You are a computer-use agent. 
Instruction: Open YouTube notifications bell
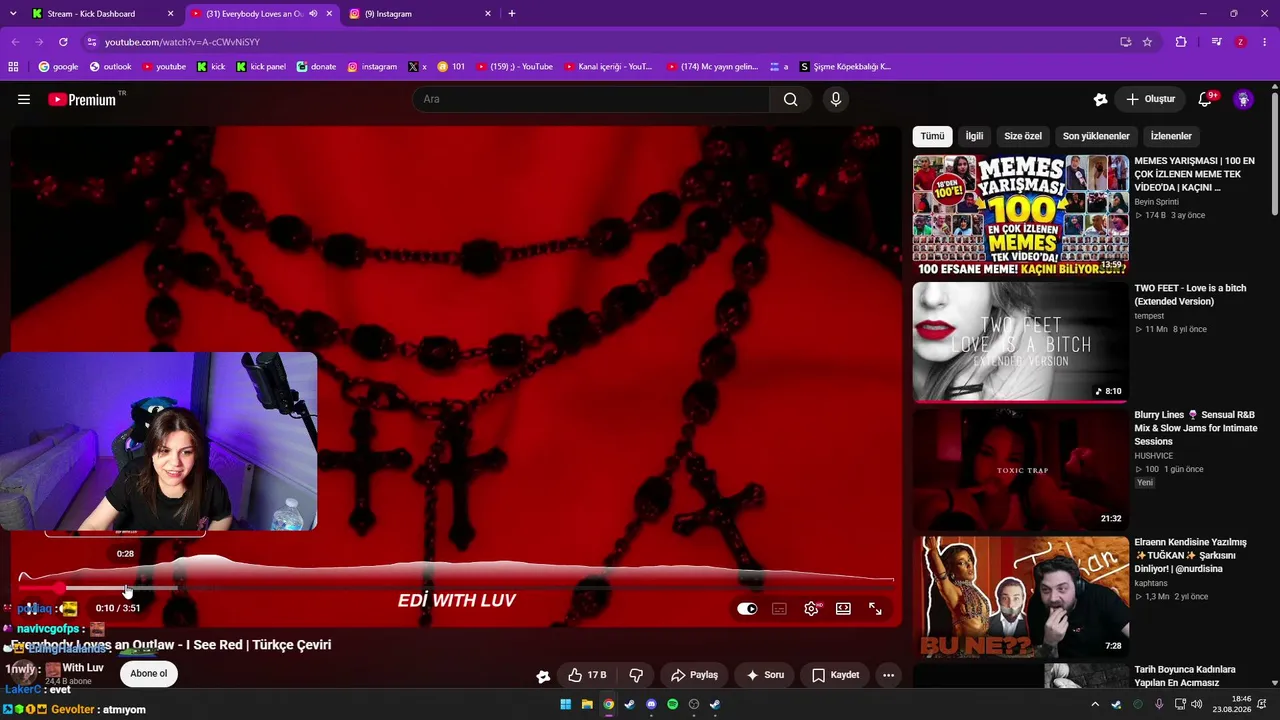point(1205,99)
